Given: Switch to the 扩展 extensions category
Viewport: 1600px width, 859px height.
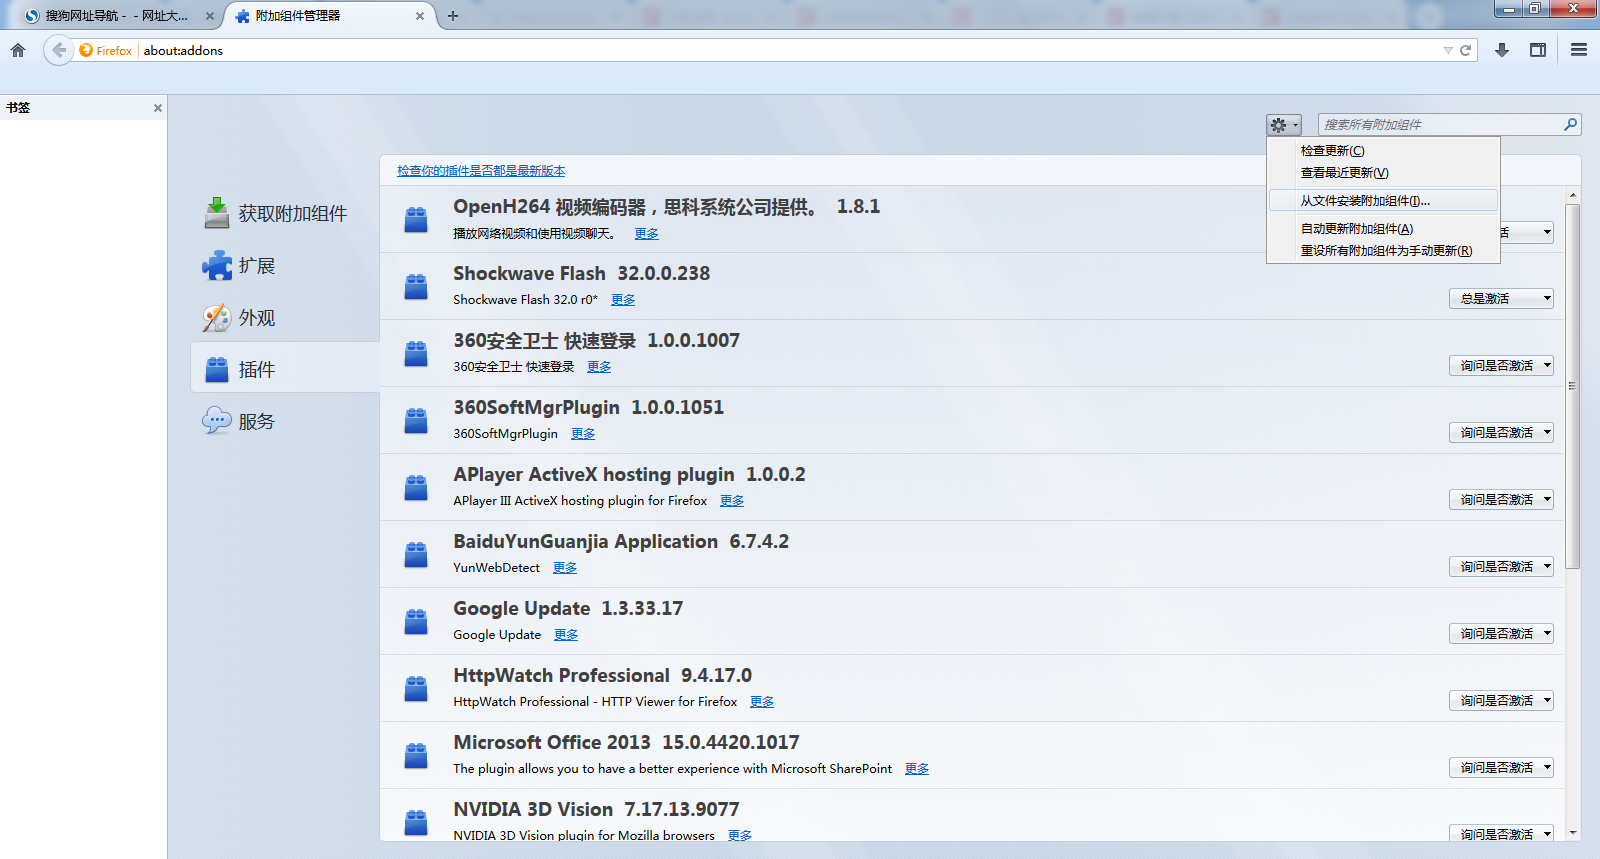Looking at the screenshot, I should click(x=285, y=265).
